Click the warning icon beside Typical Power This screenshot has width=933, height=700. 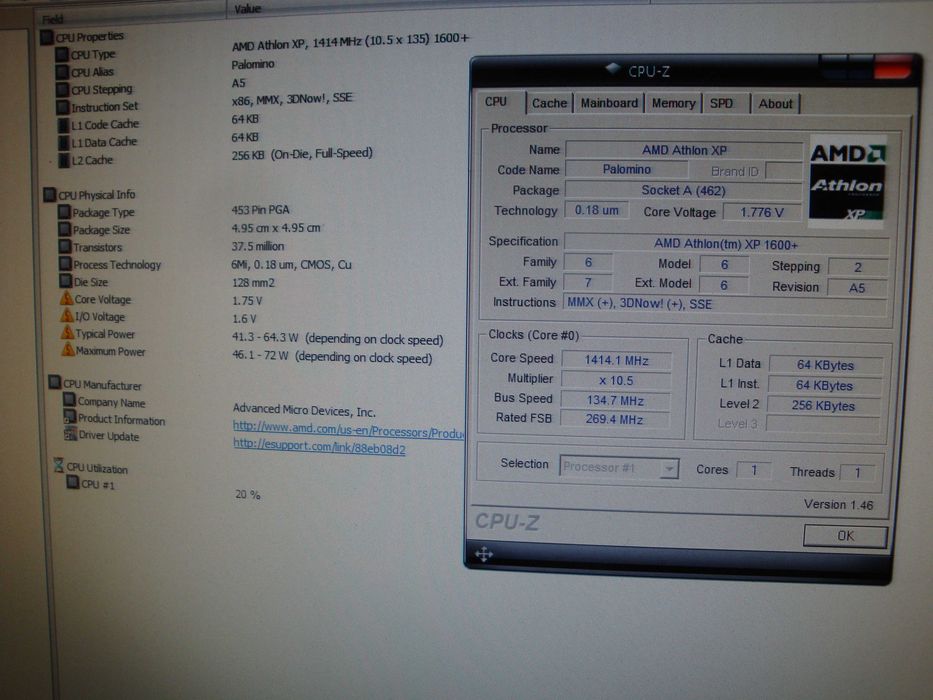click(x=68, y=333)
